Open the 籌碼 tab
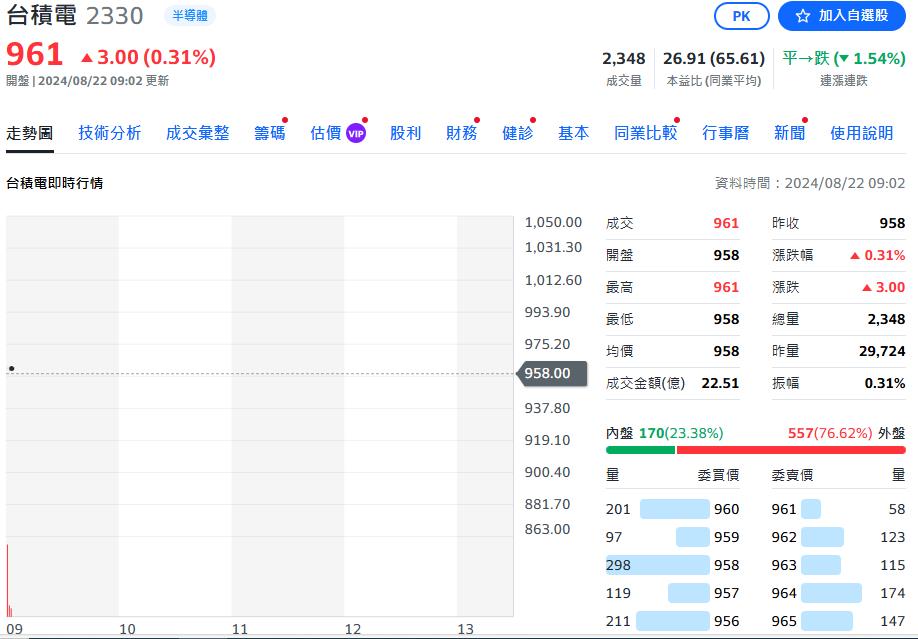The image size is (918, 639). tap(269, 134)
